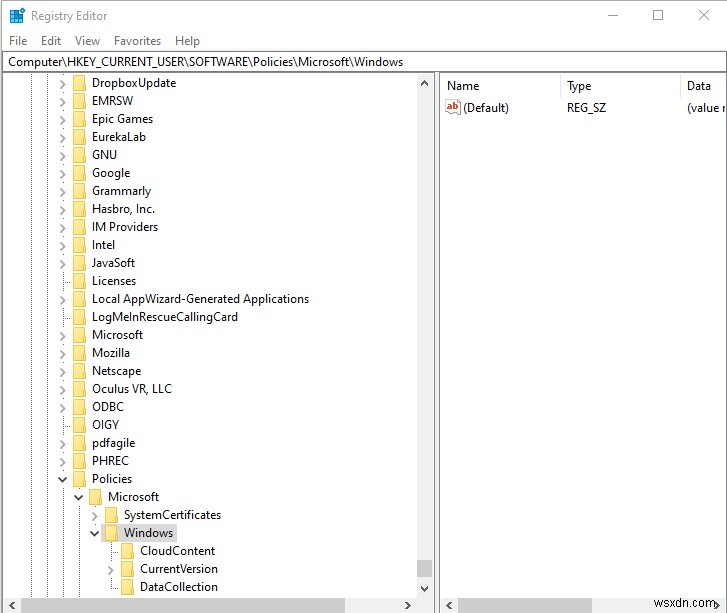Viewport: 727px width, 613px height.
Task: Expand the top-level Microsoft key above Mozilla
Action: (63, 336)
